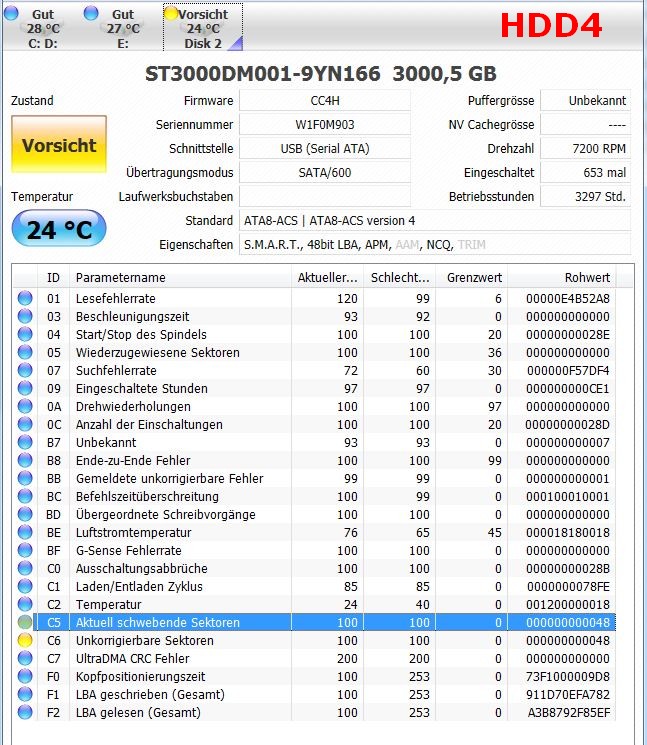Click raw value 000018180018 of Luftstromtemperatur
The image size is (647, 745).
click(x=568, y=533)
